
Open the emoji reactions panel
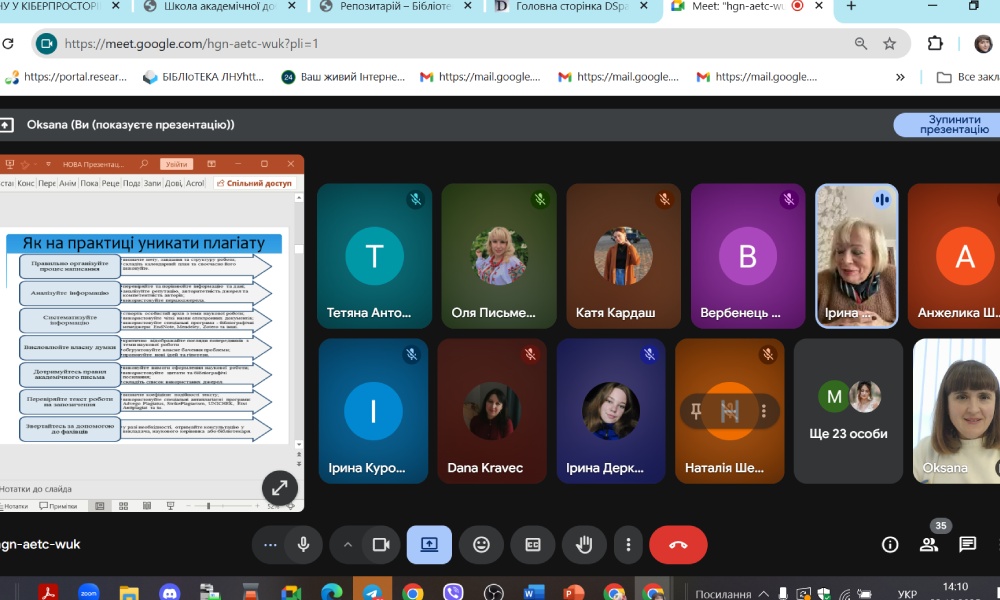pyautogui.click(x=481, y=545)
